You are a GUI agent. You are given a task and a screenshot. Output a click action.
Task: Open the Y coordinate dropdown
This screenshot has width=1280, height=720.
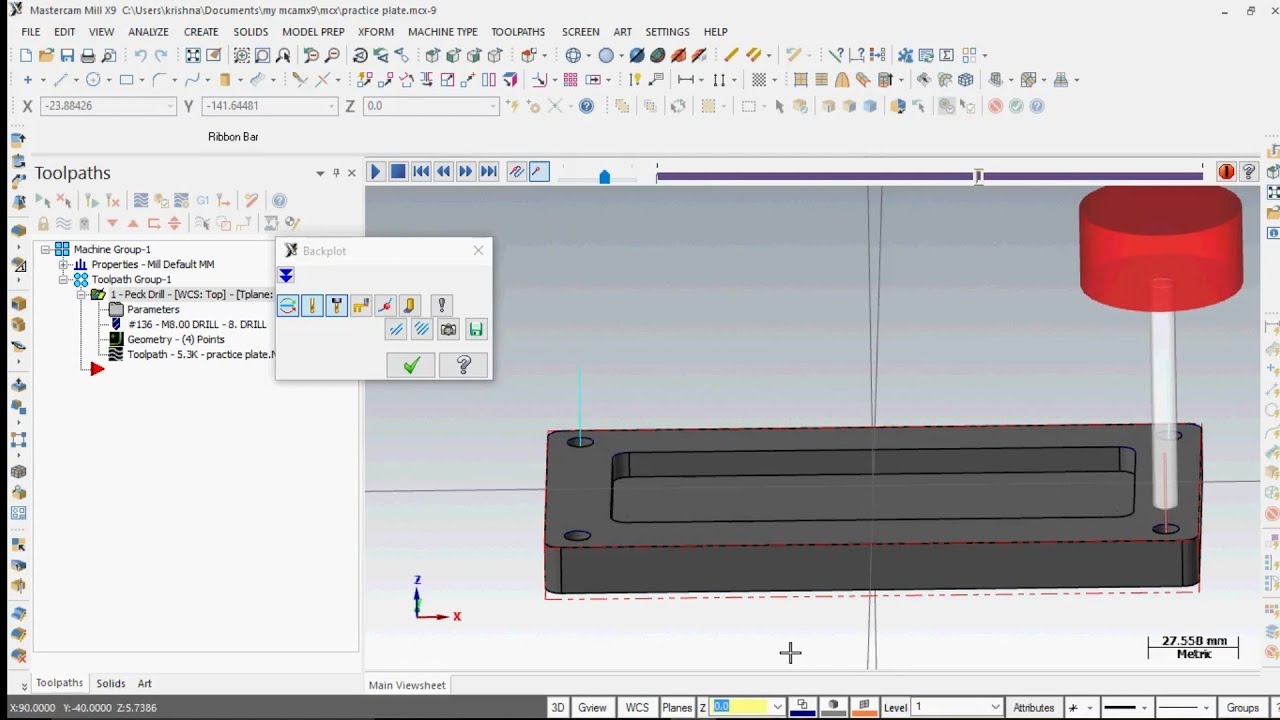click(x=332, y=106)
